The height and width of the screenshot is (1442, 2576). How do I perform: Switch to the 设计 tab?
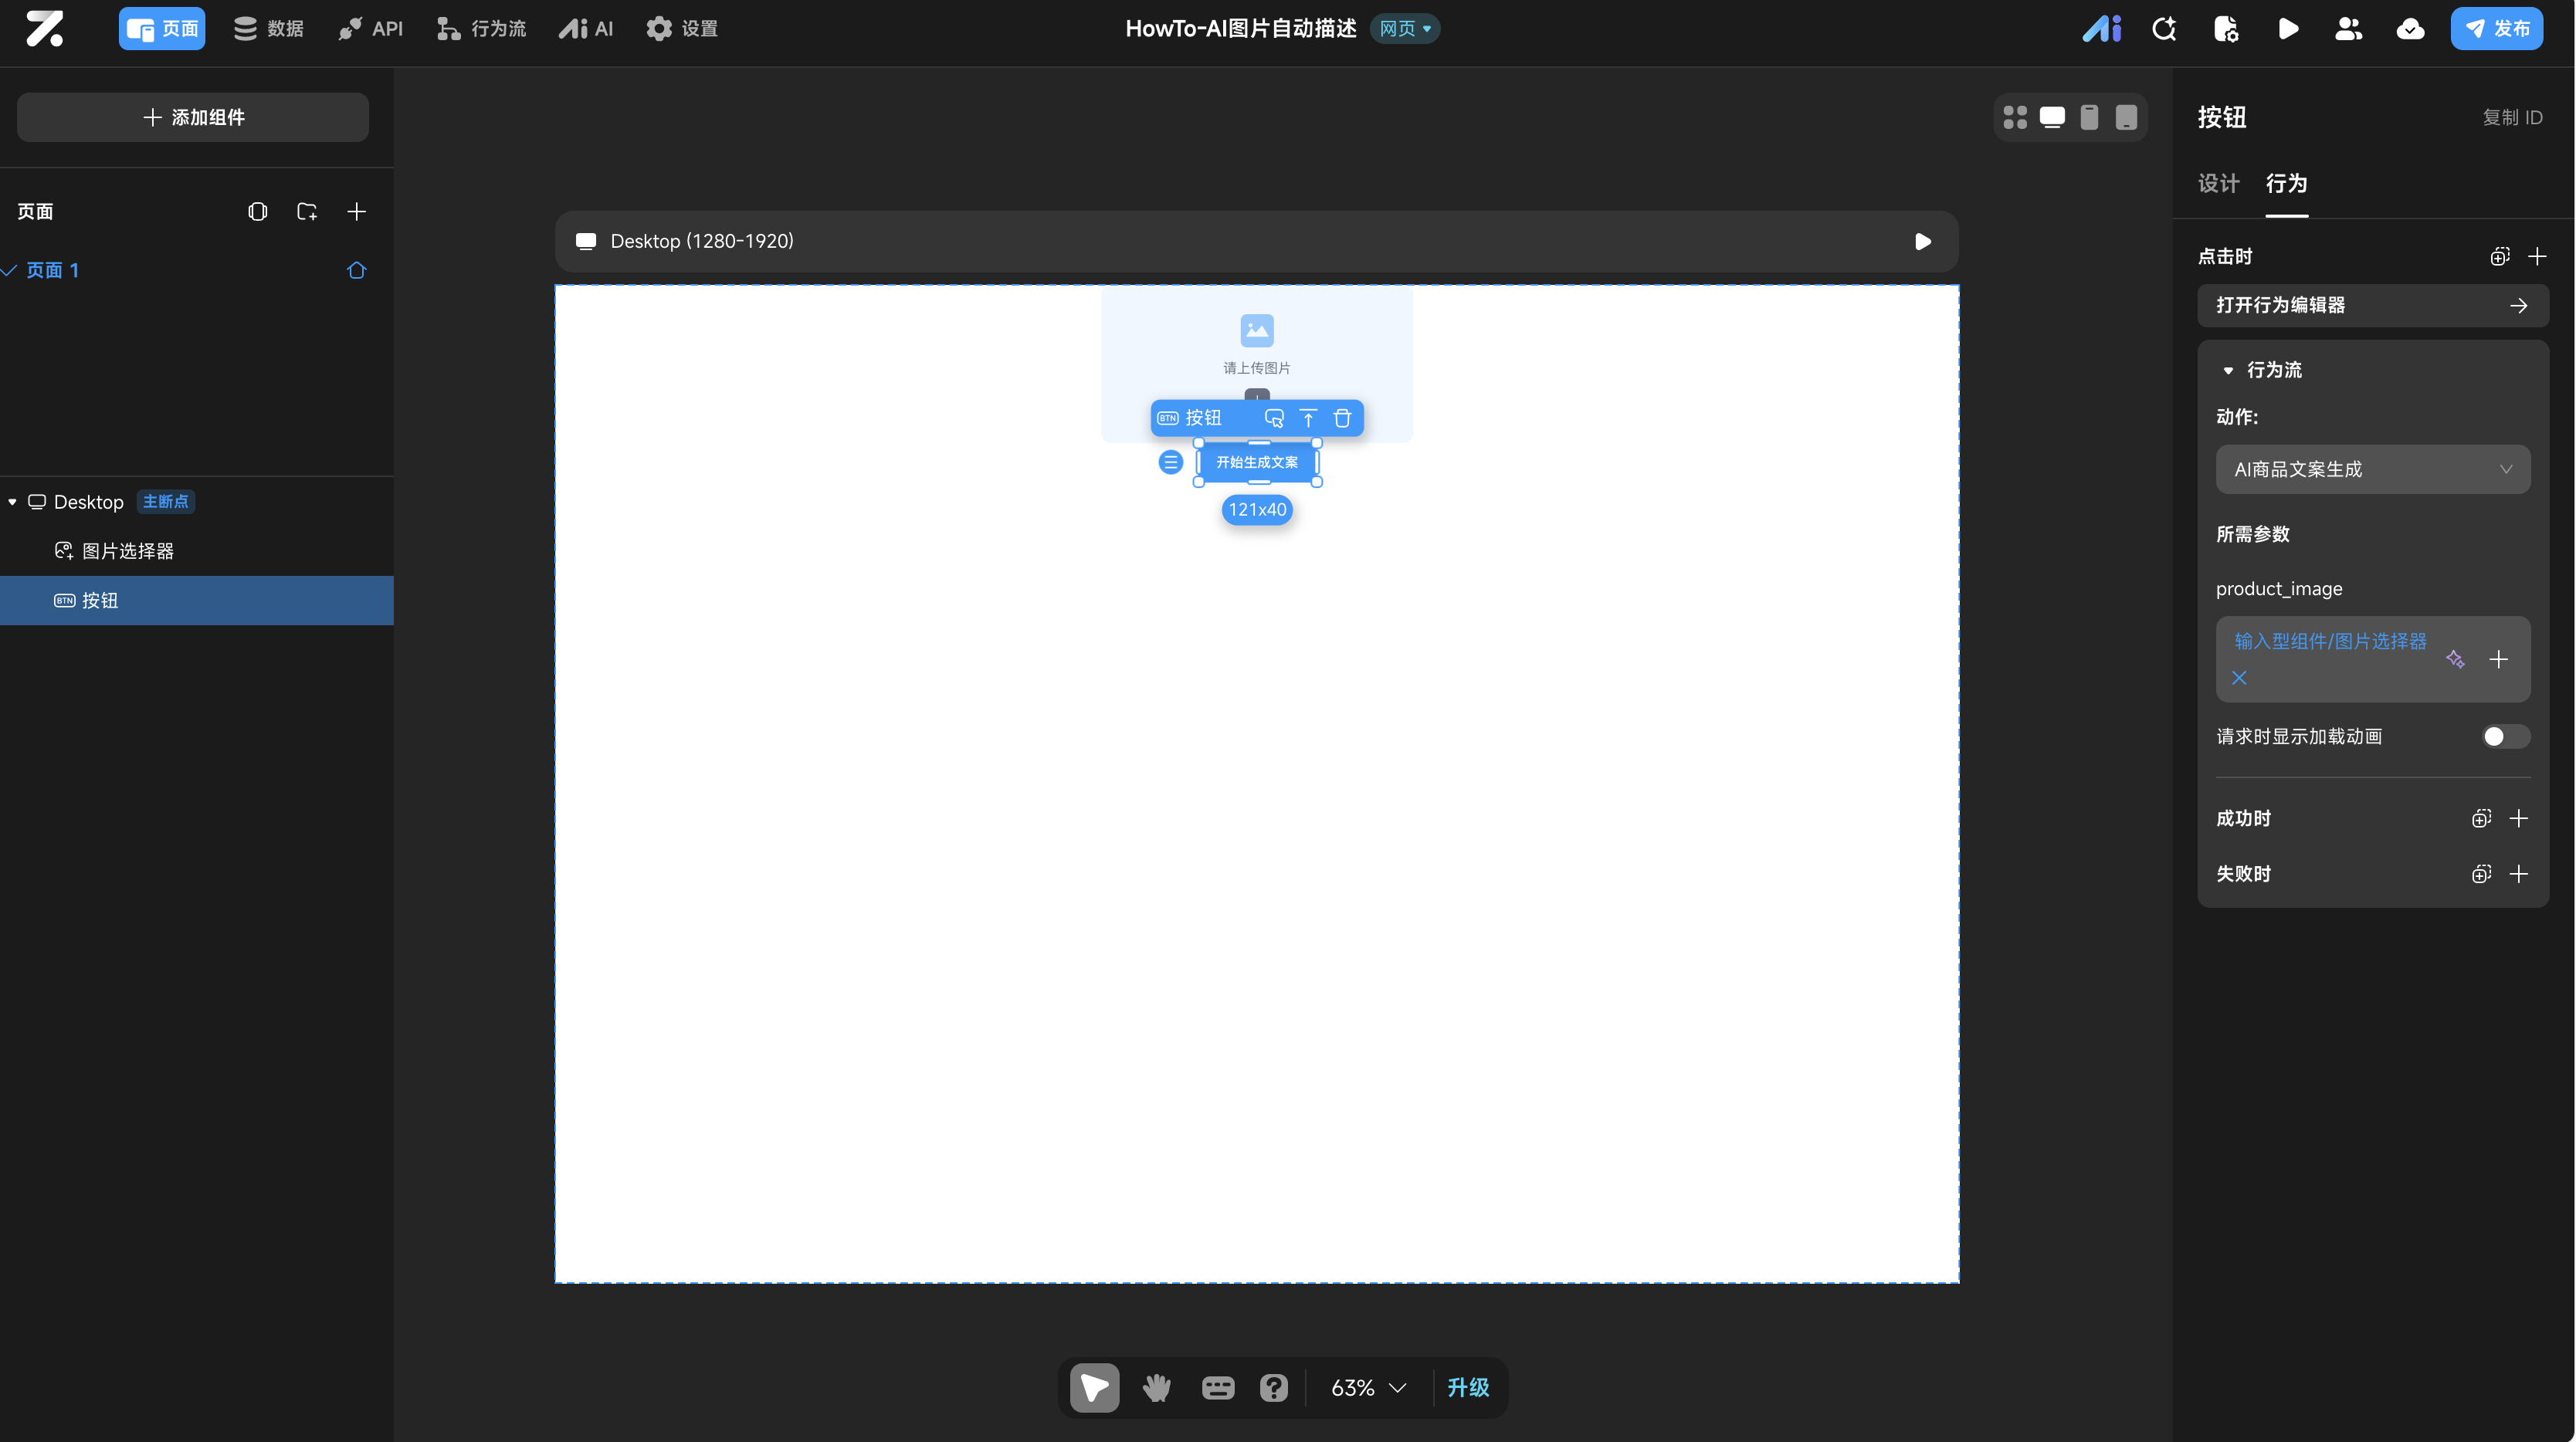(2218, 183)
